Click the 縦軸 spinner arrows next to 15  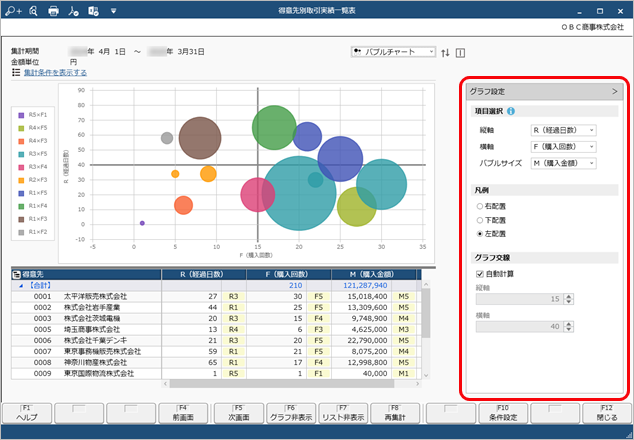click(x=569, y=299)
